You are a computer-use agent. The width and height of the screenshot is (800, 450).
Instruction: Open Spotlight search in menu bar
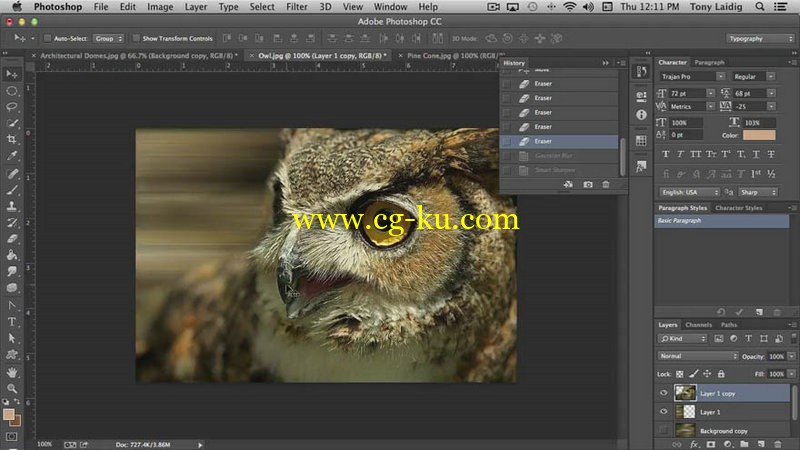click(x=760, y=7)
